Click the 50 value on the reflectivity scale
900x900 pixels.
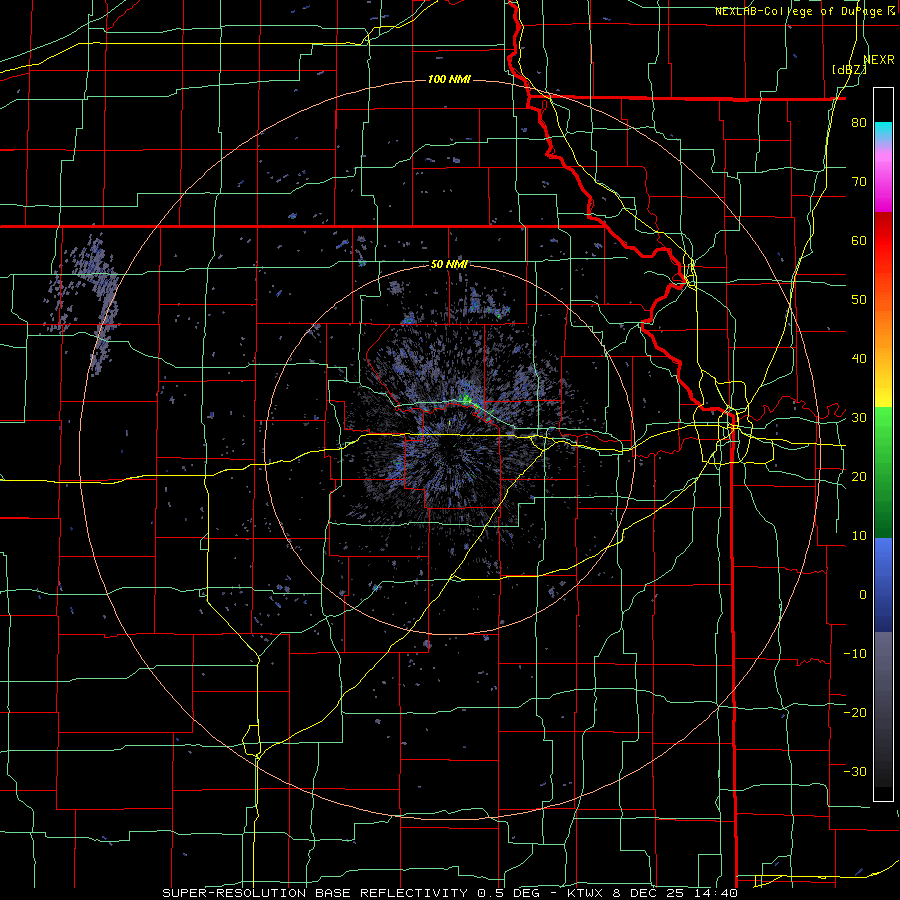coord(859,300)
